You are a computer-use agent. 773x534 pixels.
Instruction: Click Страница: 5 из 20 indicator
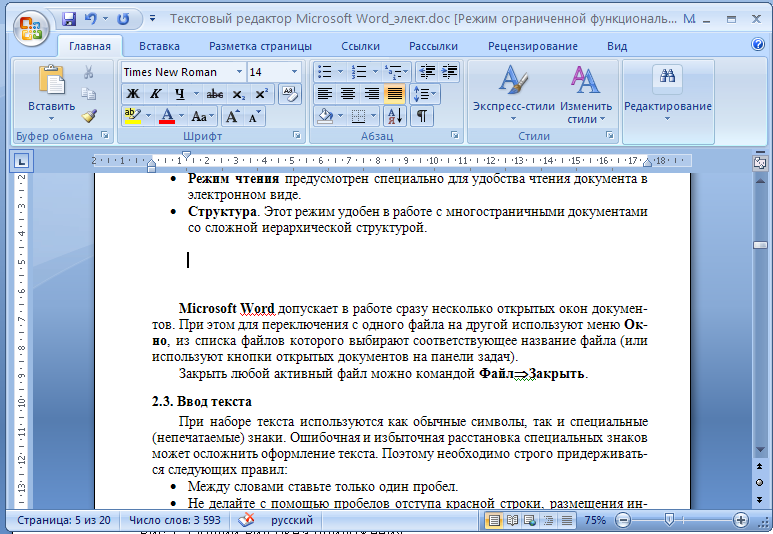[64, 520]
